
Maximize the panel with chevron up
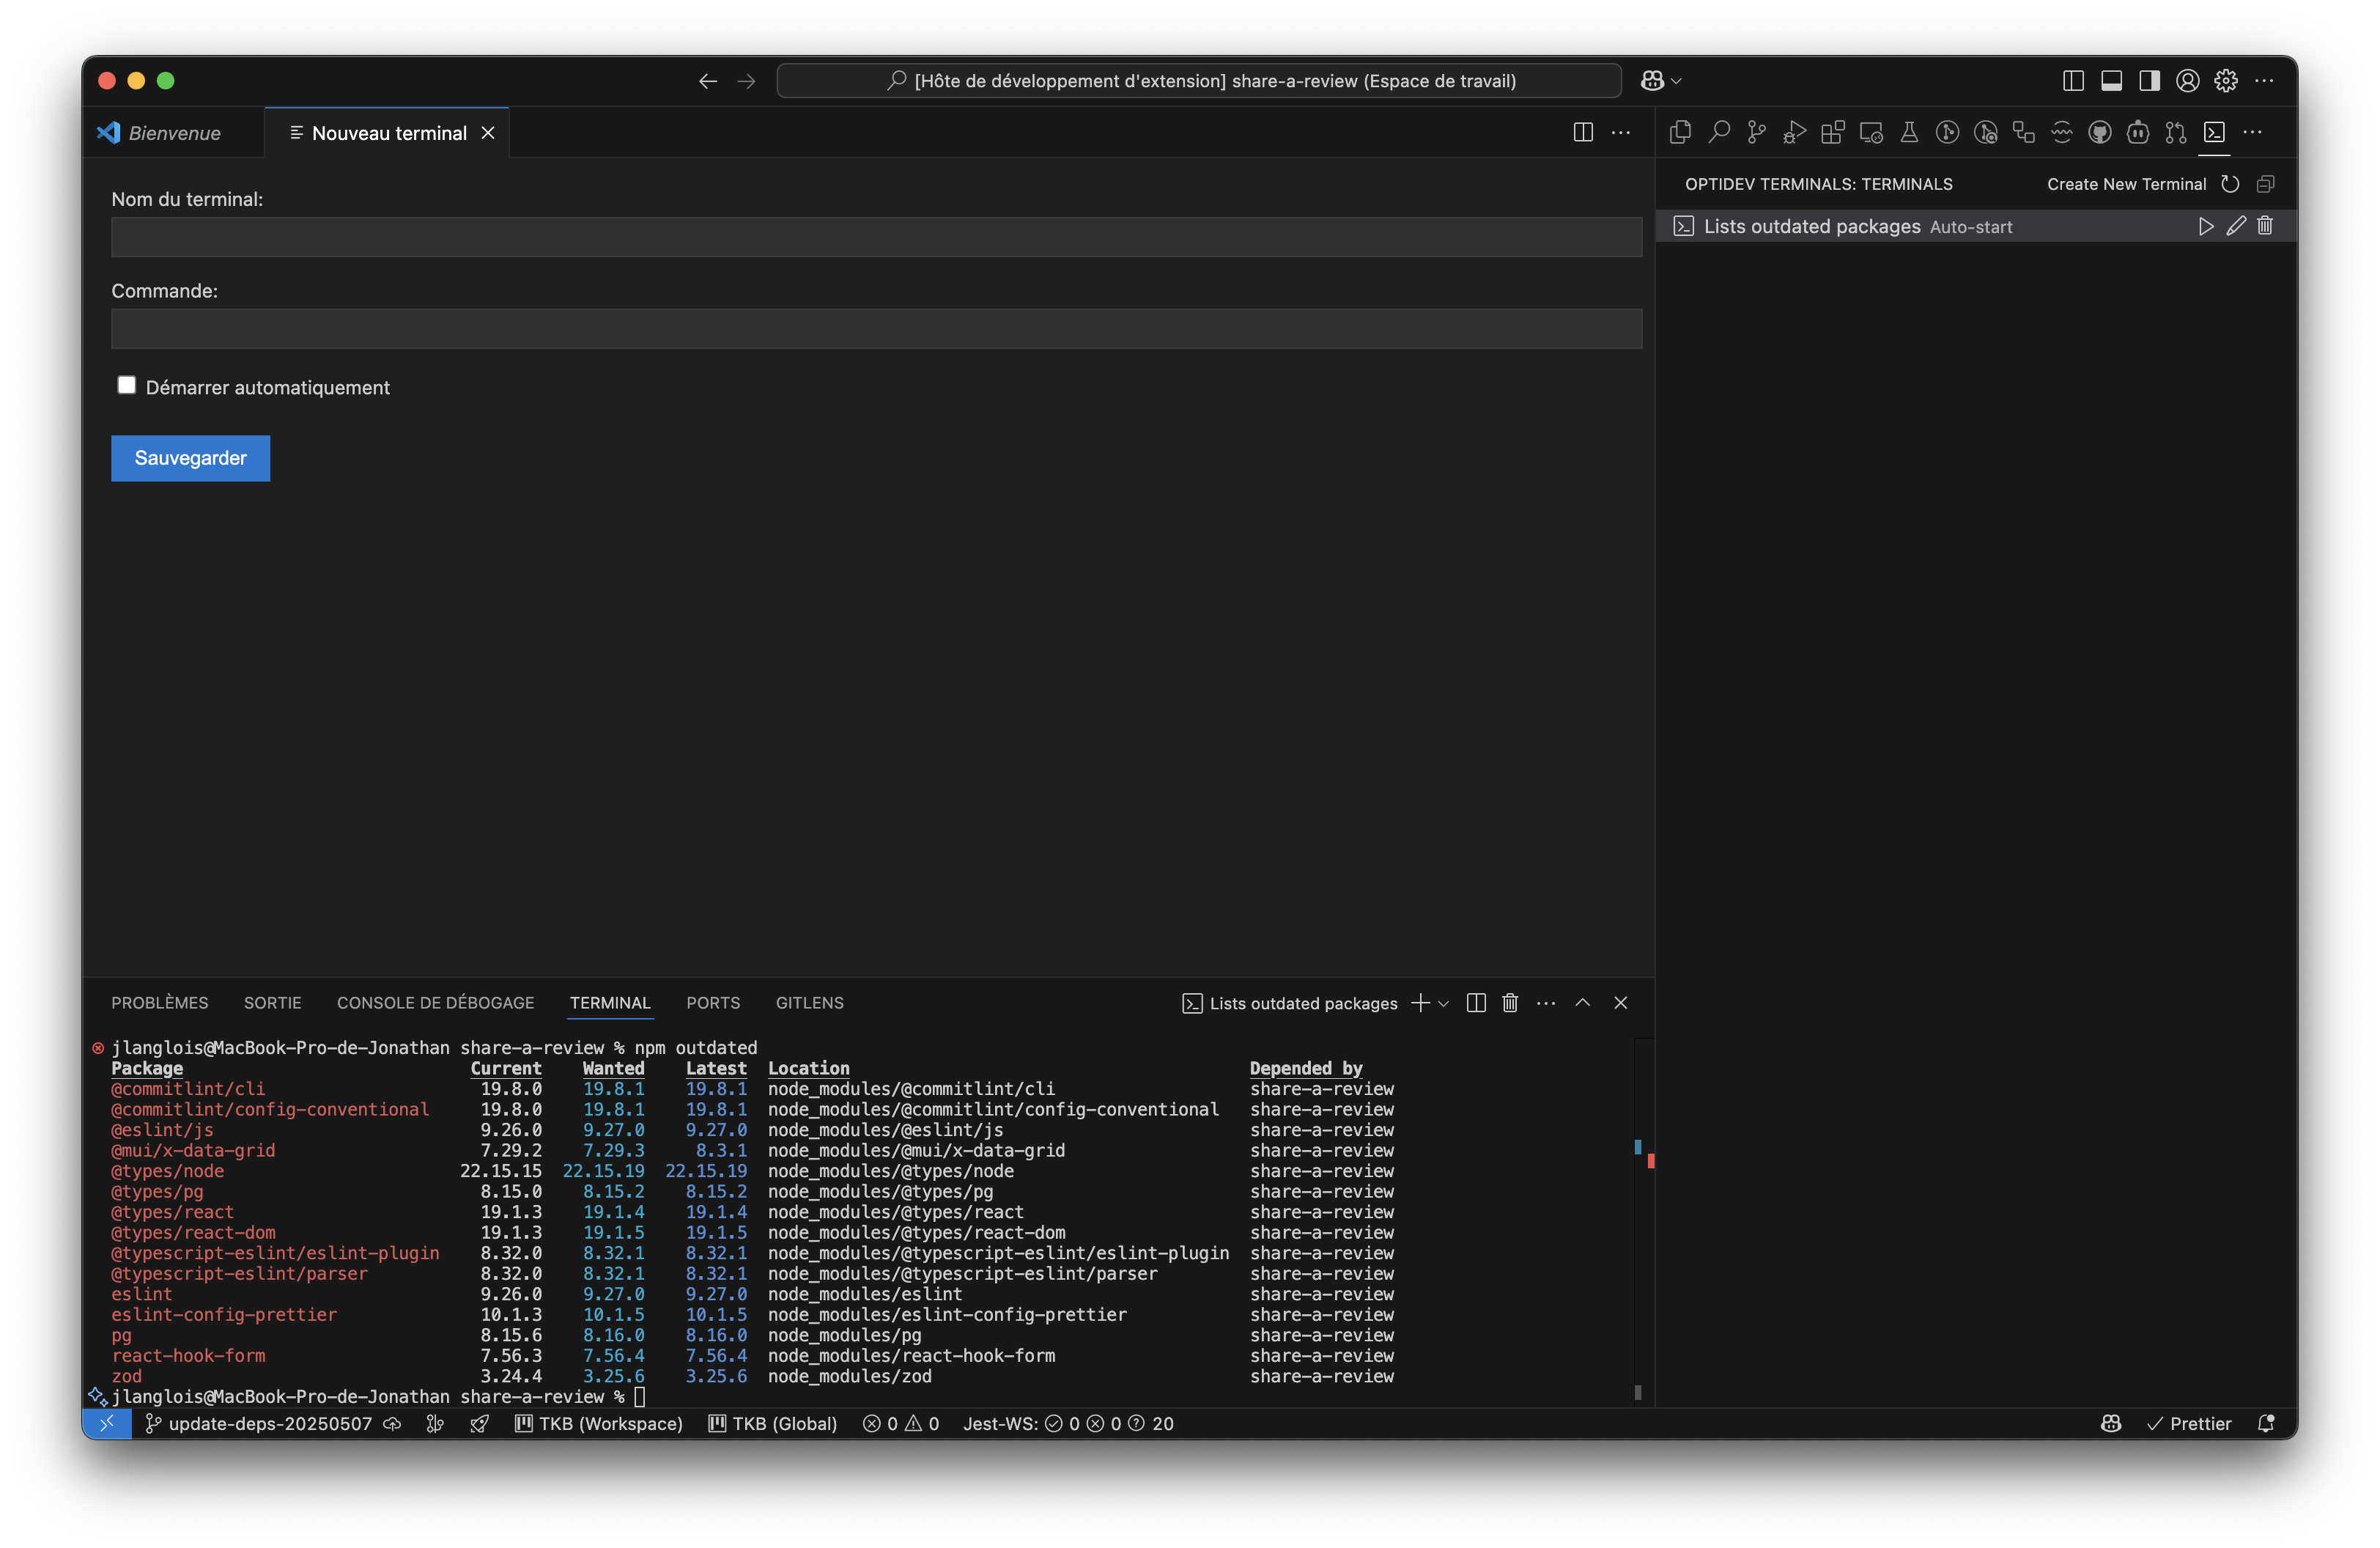[1582, 1003]
